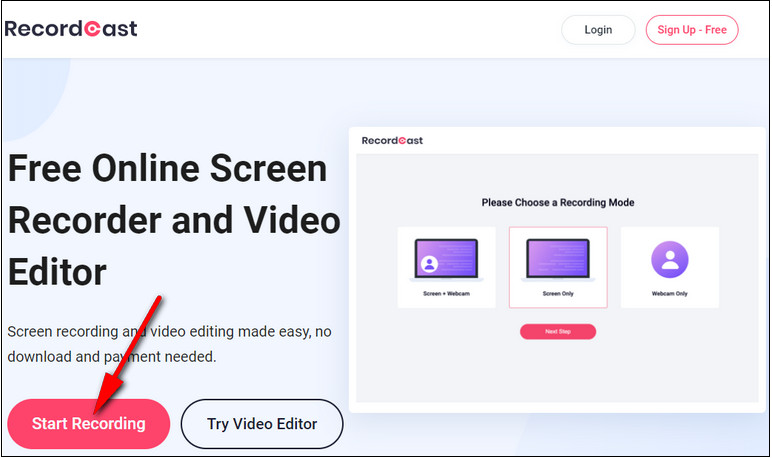Click the small RecordCast logo inside the preview panel

pyautogui.click(x=392, y=141)
